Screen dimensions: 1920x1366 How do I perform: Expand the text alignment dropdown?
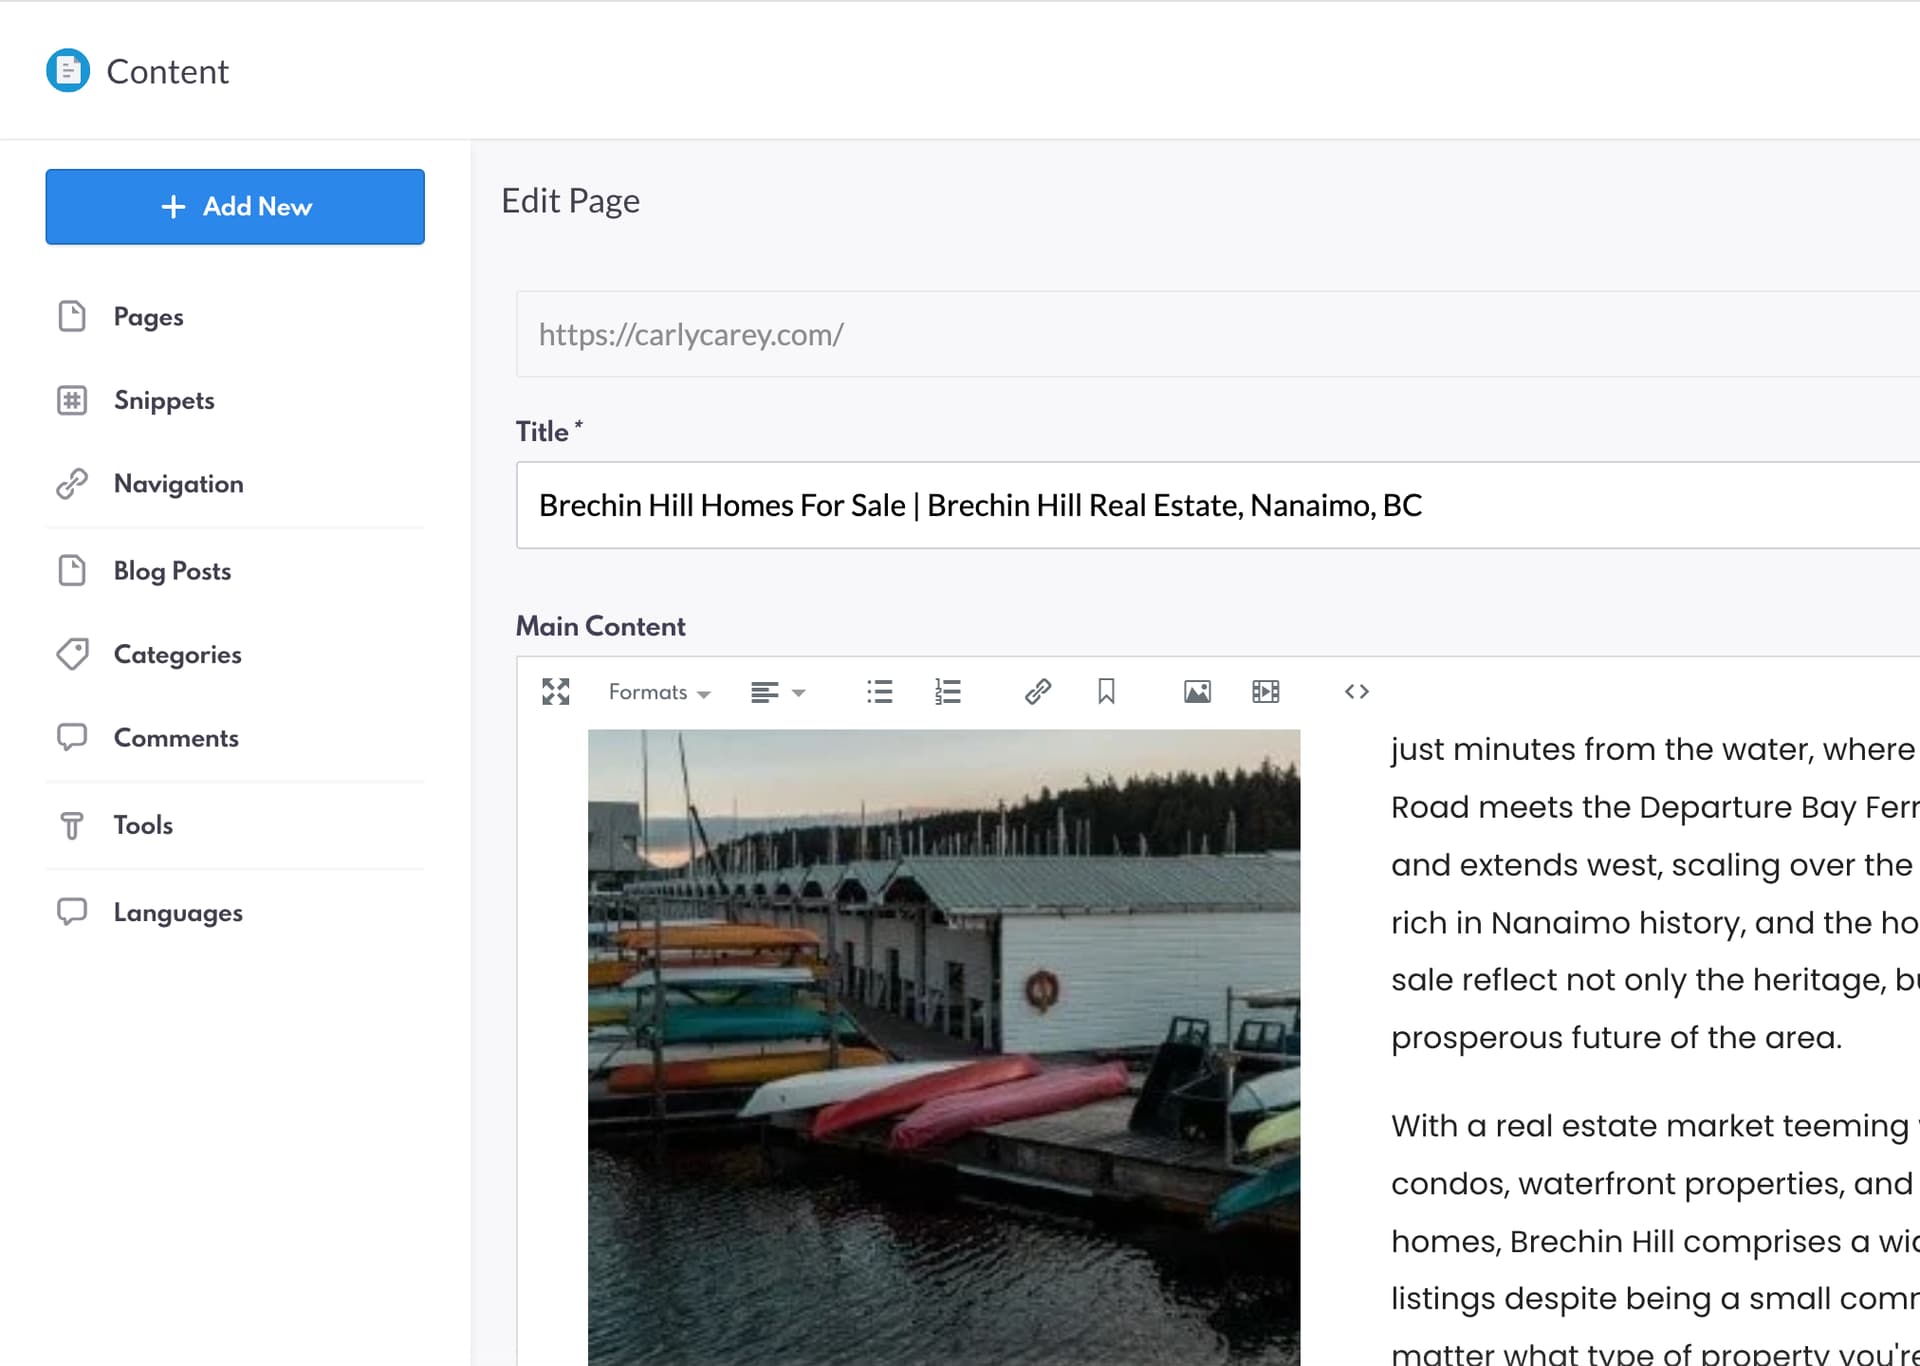pos(778,692)
